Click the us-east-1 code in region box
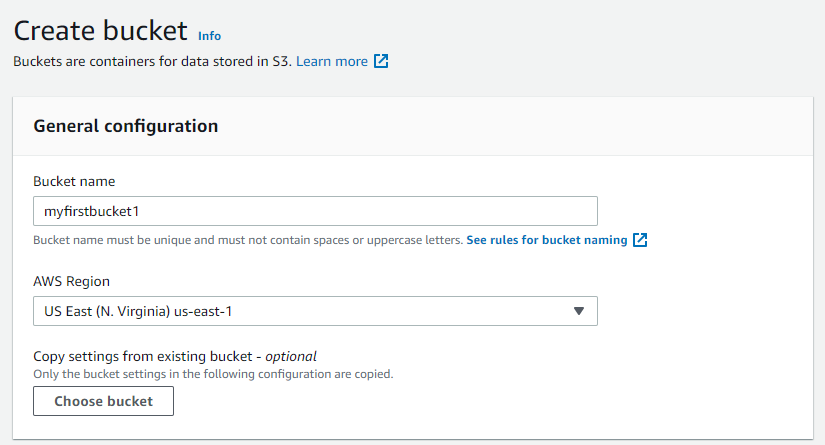 point(203,311)
